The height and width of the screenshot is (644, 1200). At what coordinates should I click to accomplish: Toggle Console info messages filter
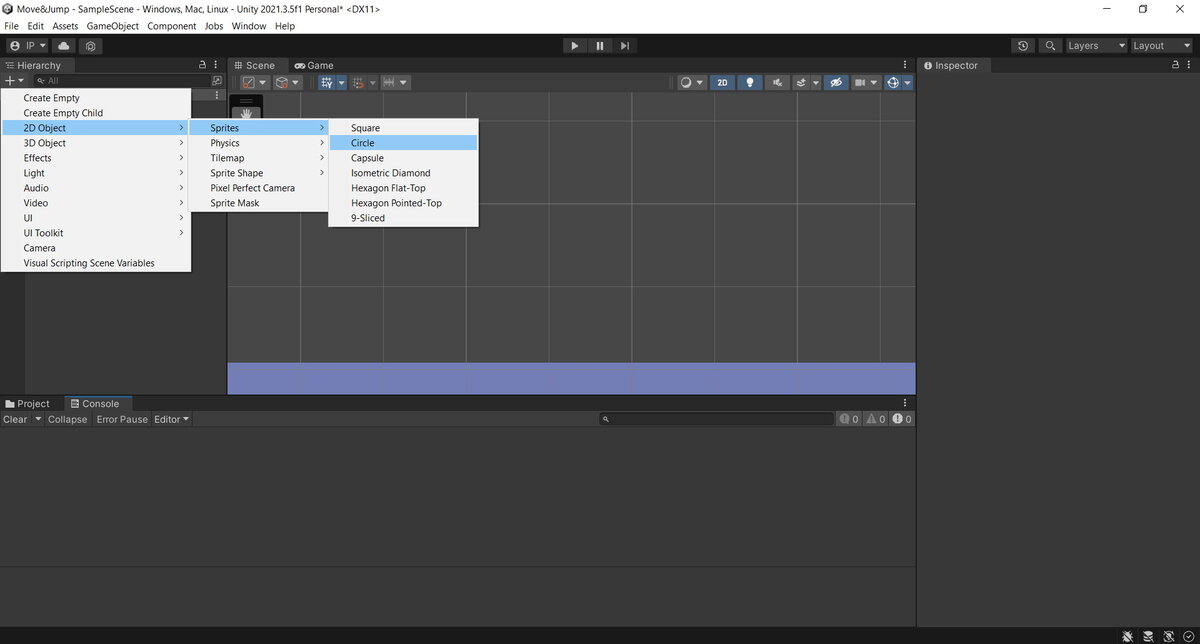849,419
